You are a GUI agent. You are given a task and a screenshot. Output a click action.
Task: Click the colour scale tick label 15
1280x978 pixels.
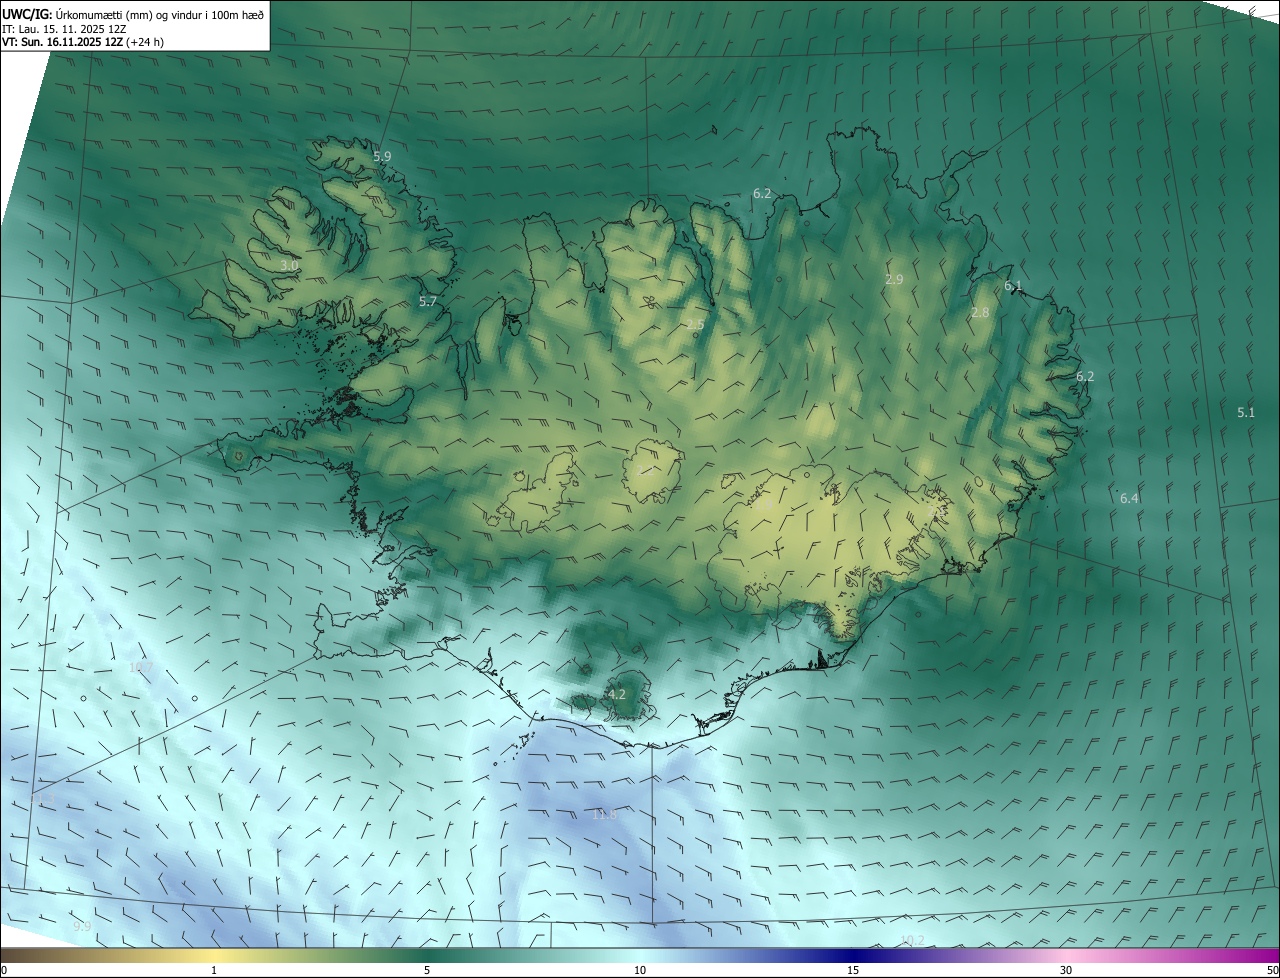click(x=853, y=970)
